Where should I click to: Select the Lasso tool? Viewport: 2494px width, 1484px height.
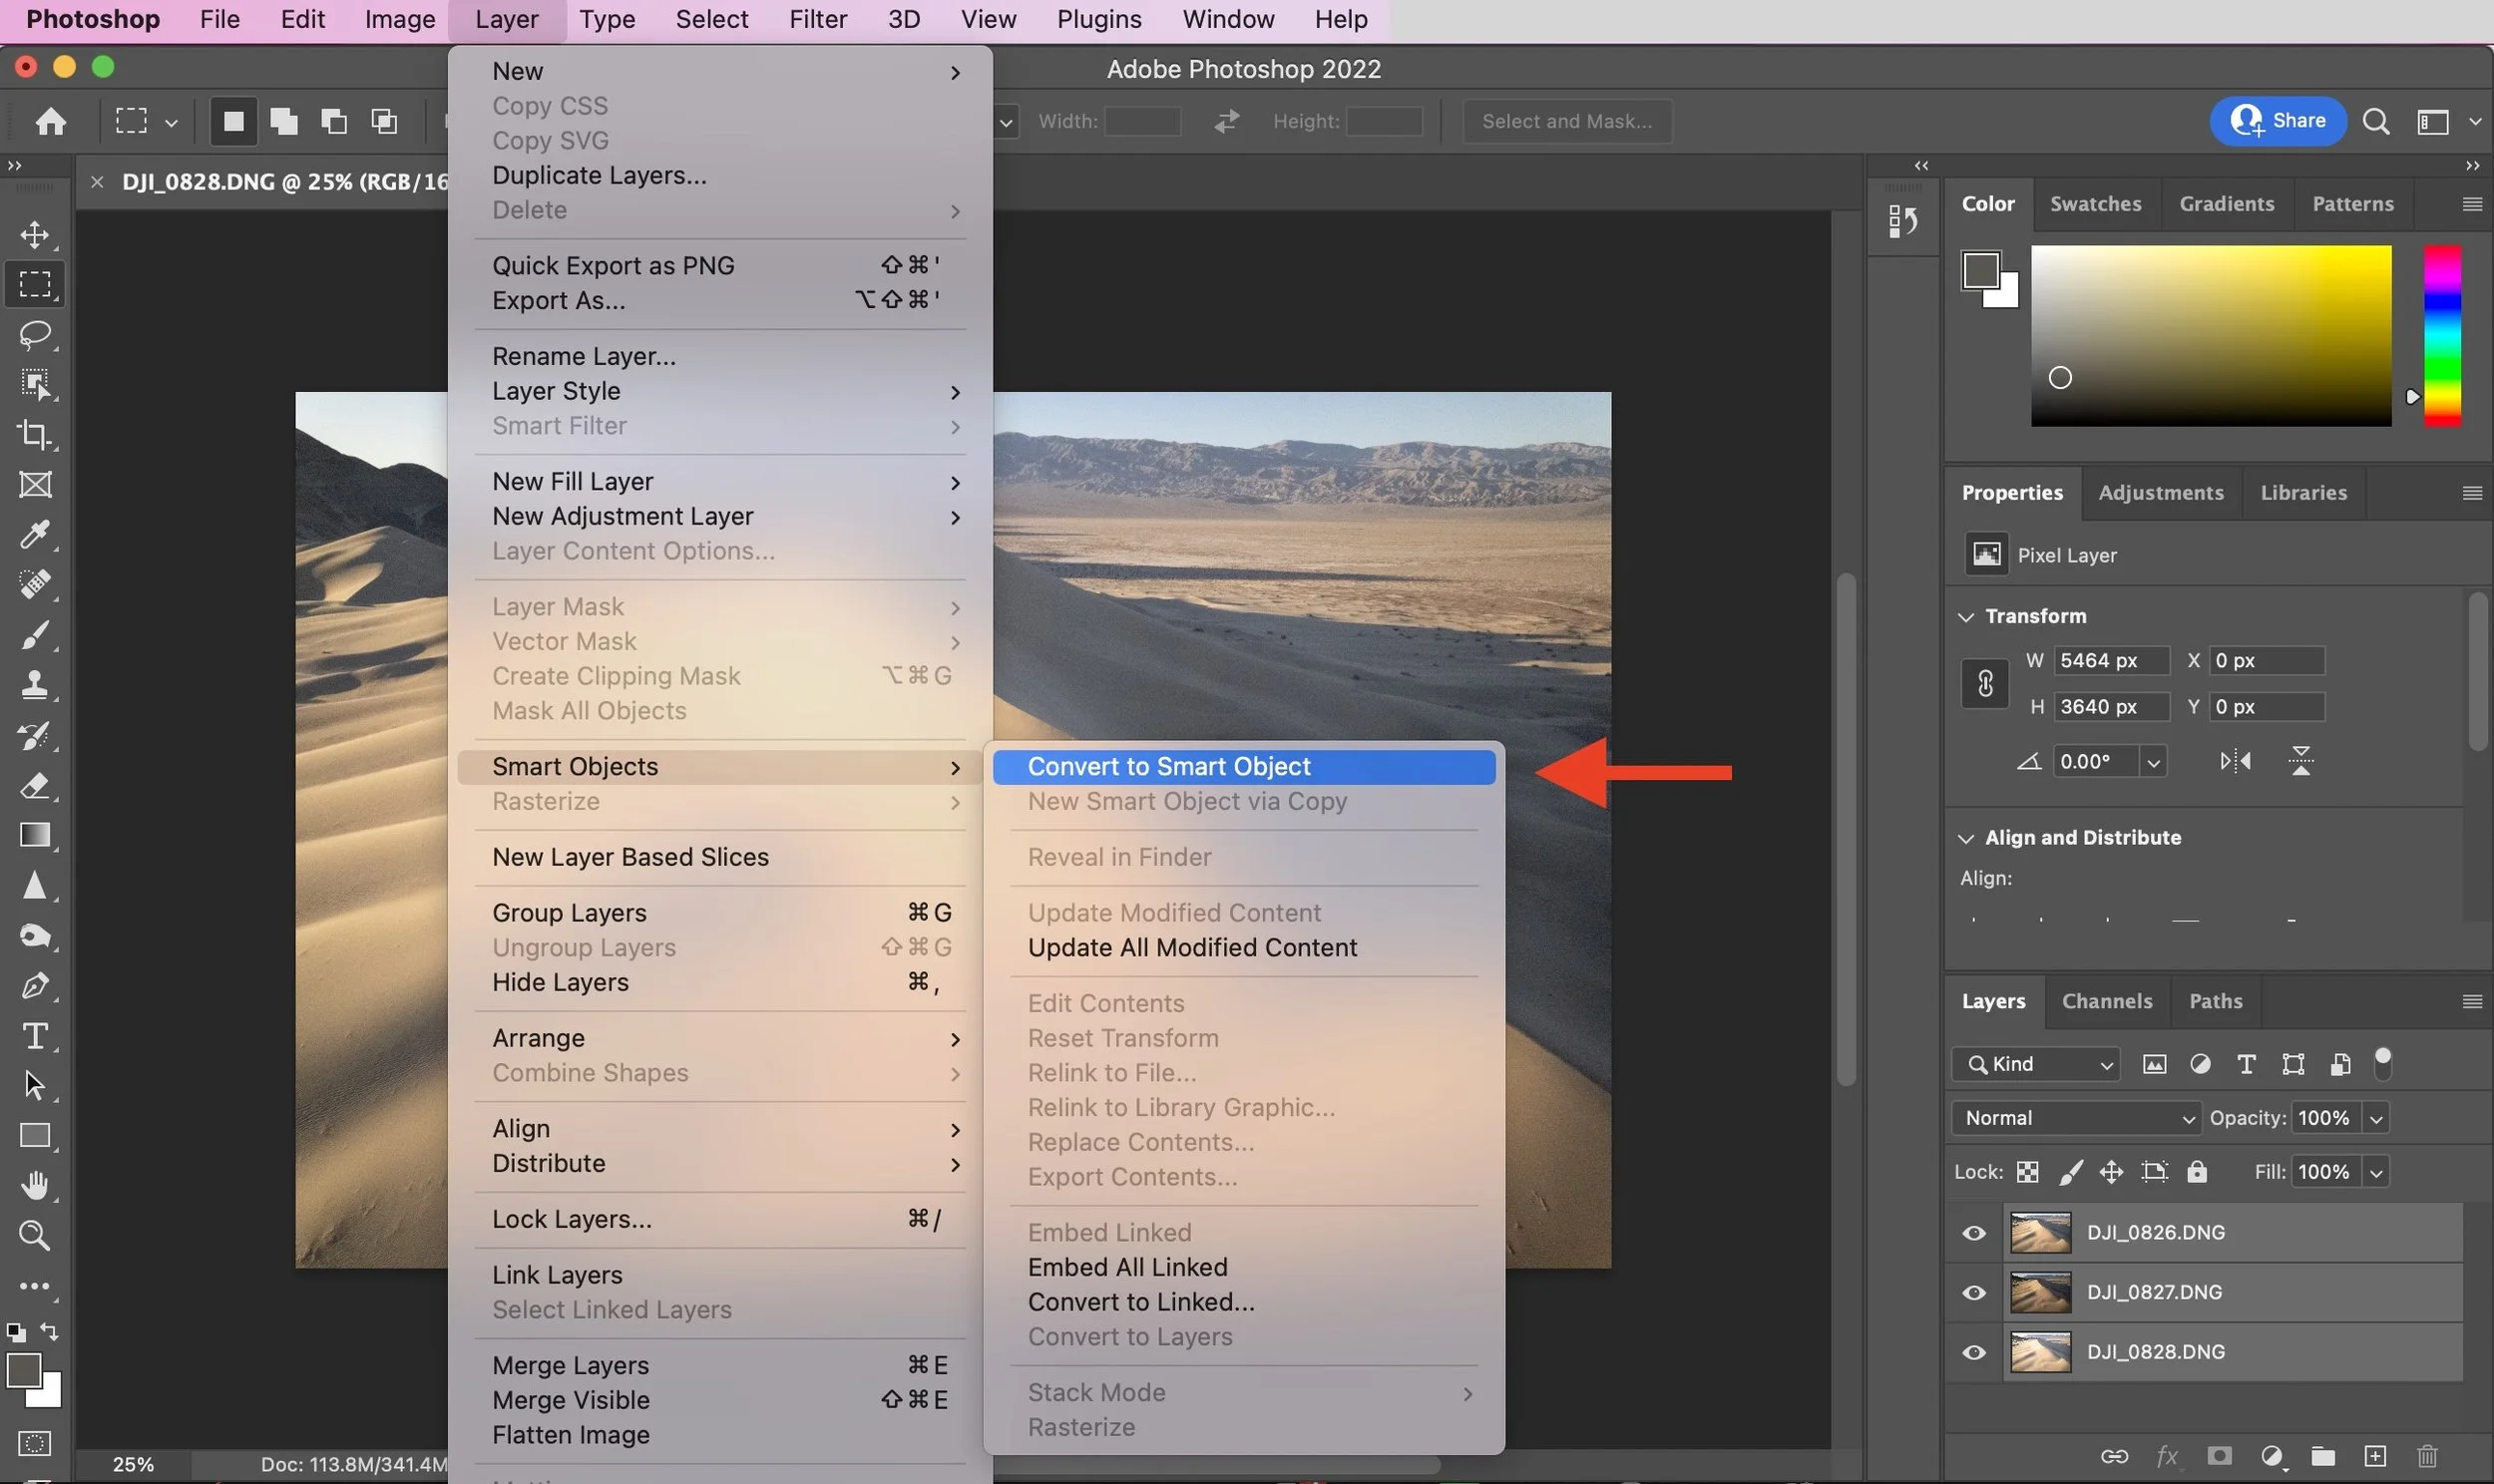tap(35, 334)
